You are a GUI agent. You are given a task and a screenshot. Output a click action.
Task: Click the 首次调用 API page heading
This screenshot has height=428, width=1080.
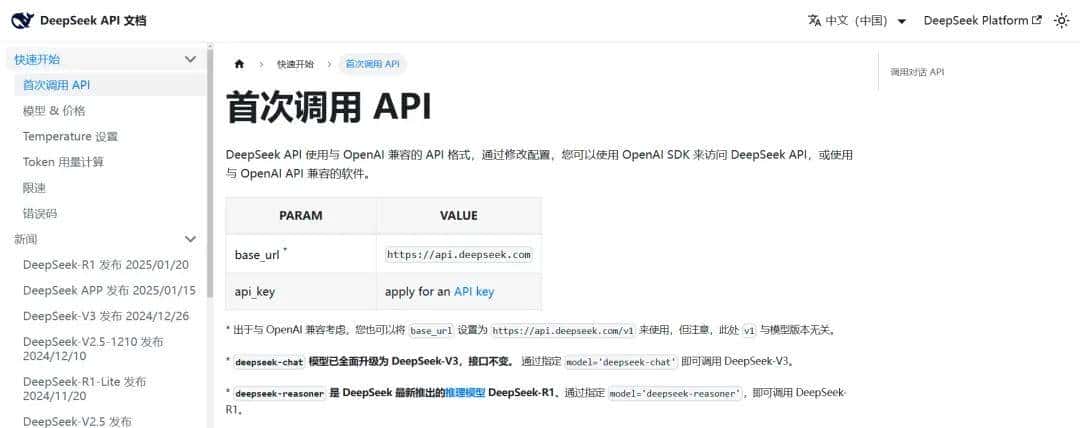point(329,108)
